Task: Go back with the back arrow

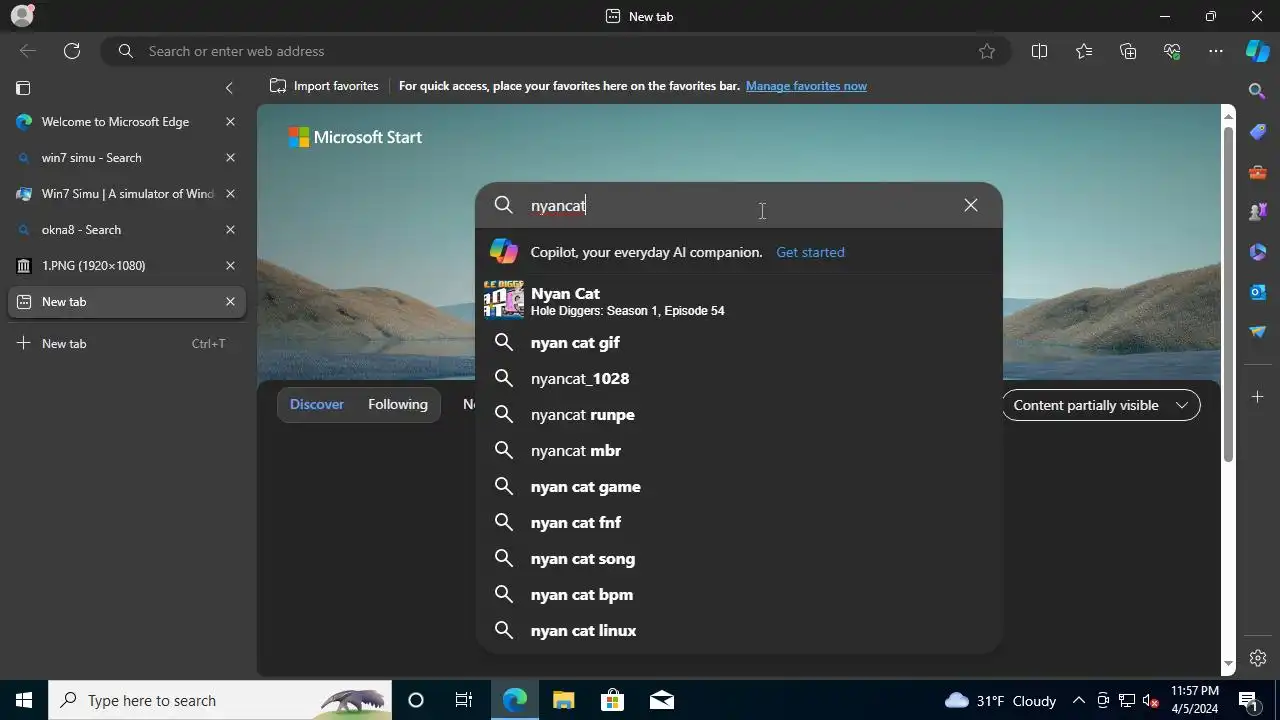Action: pyautogui.click(x=28, y=51)
